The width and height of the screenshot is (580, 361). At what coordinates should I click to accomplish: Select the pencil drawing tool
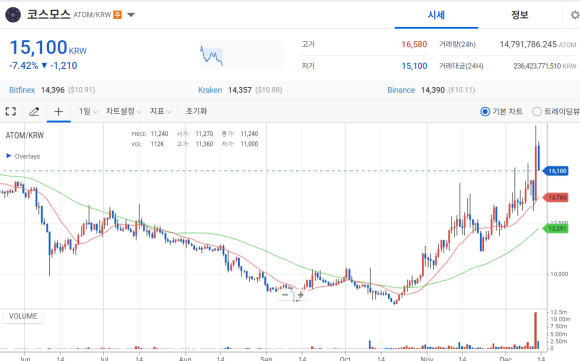pos(34,111)
